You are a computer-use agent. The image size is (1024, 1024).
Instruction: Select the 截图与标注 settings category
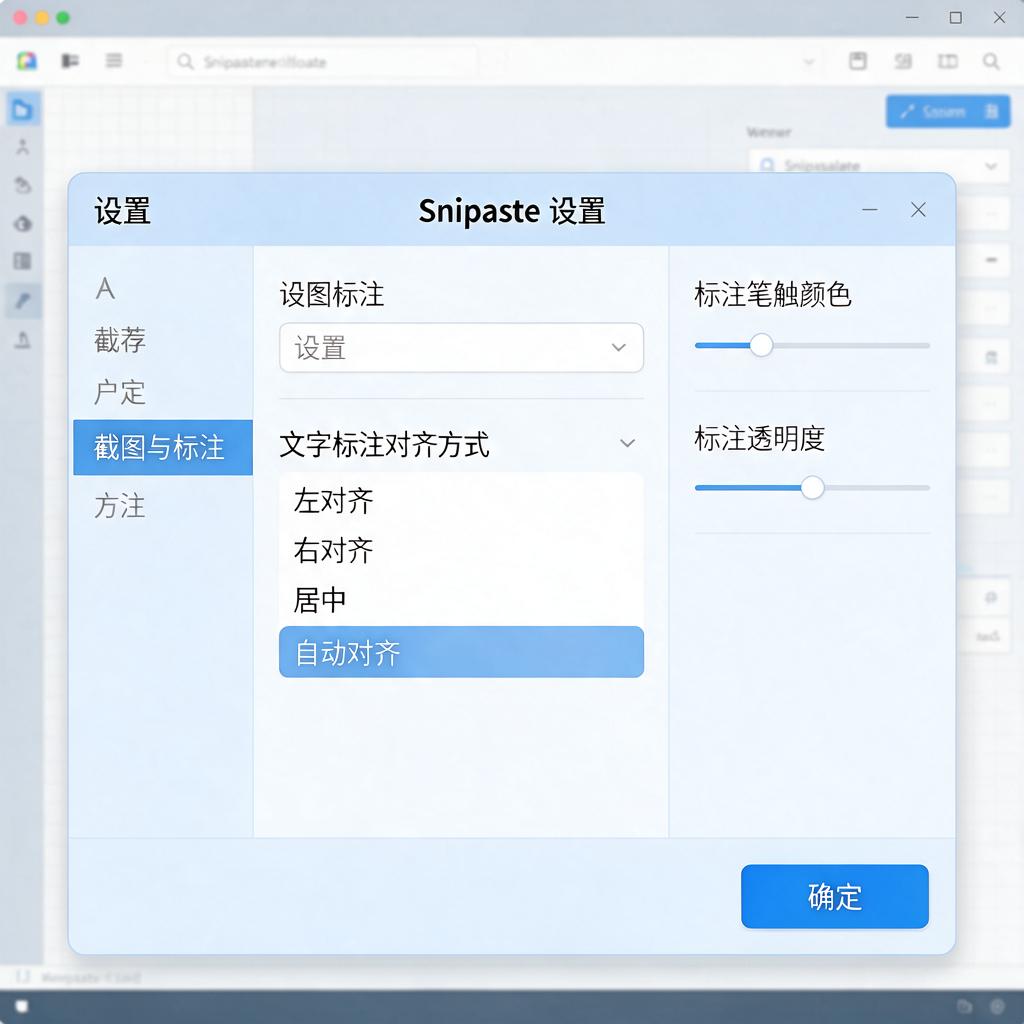point(163,447)
